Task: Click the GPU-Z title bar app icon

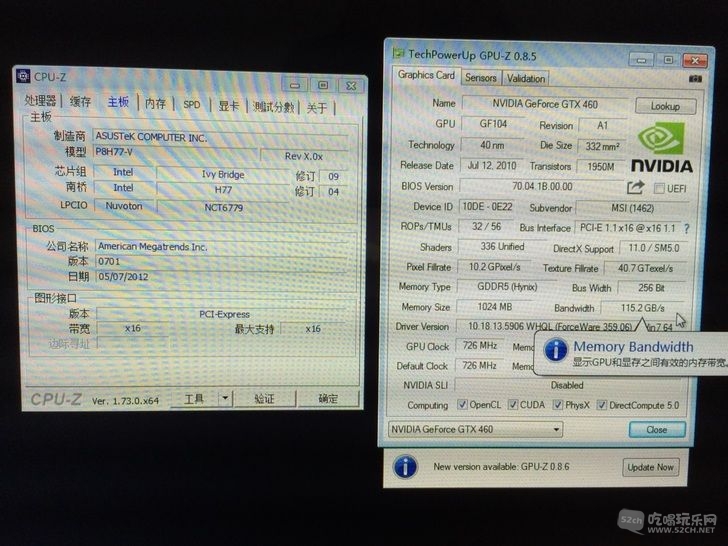Action: (x=398, y=53)
